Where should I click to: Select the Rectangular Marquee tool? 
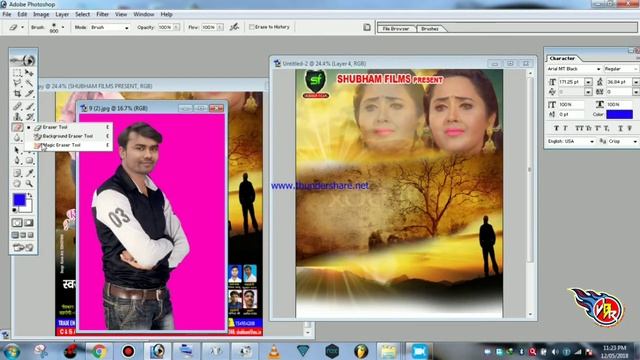17,73
